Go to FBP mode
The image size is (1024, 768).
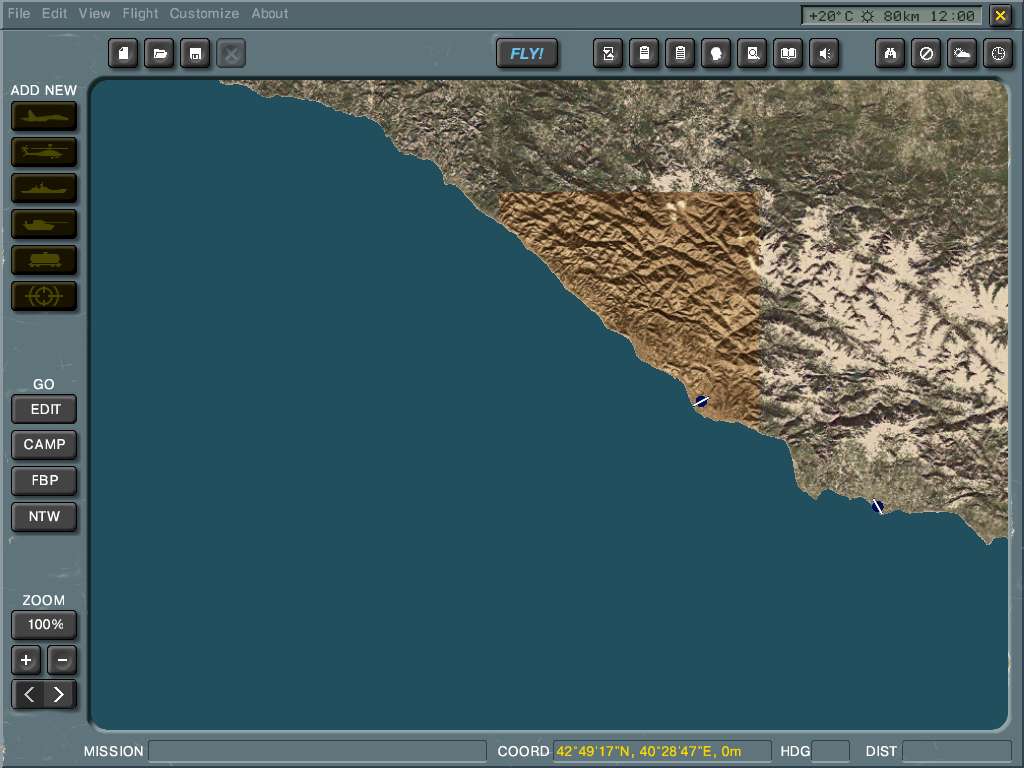pyautogui.click(x=44, y=481)
